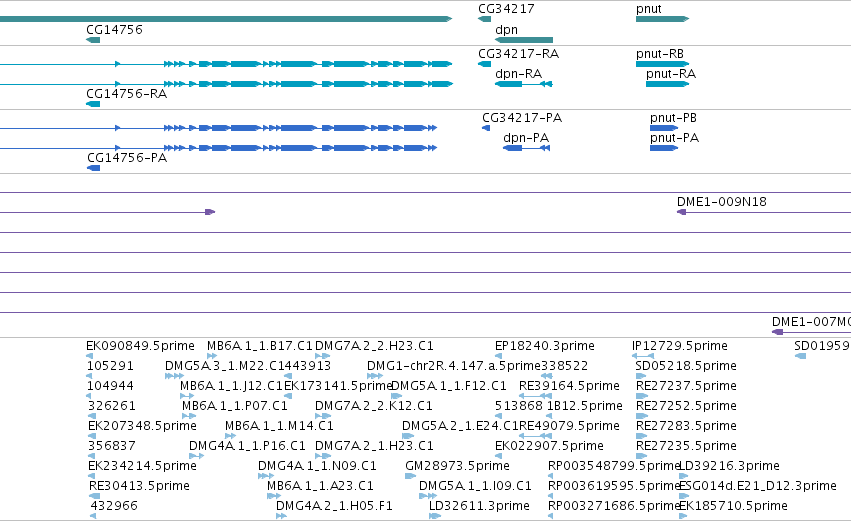The image size is (851, 521).
Task: Click EST label LD32611.3prime
Action: (479, 506)
